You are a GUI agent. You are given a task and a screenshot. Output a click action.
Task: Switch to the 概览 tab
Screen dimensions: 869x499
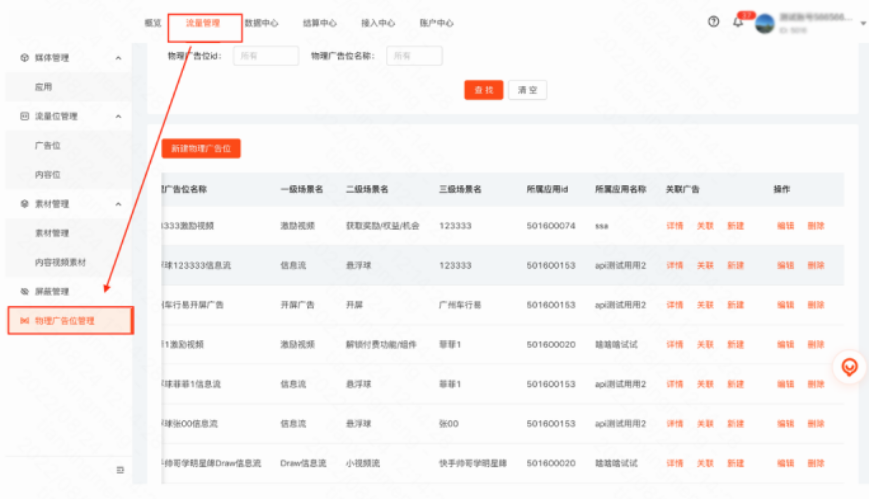(x=153, y=23)
